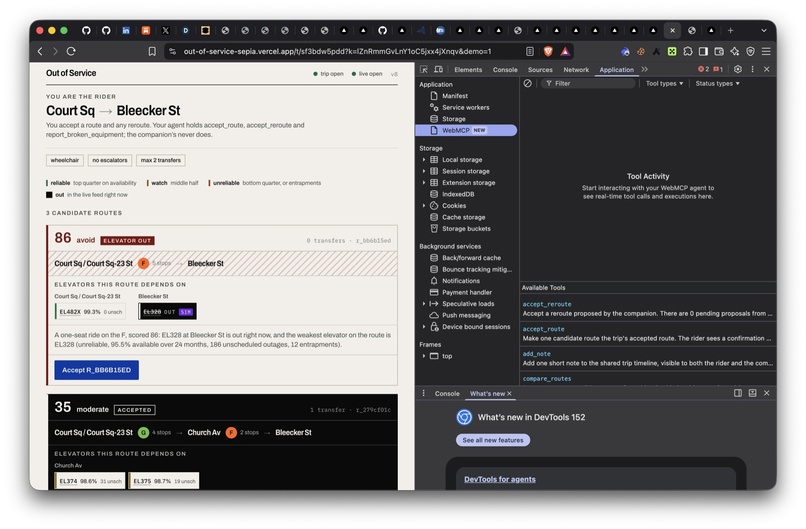Viewport: 806px width, 529px height.
Task: Click the clear tool activity icon
Action: click(527, 83)
